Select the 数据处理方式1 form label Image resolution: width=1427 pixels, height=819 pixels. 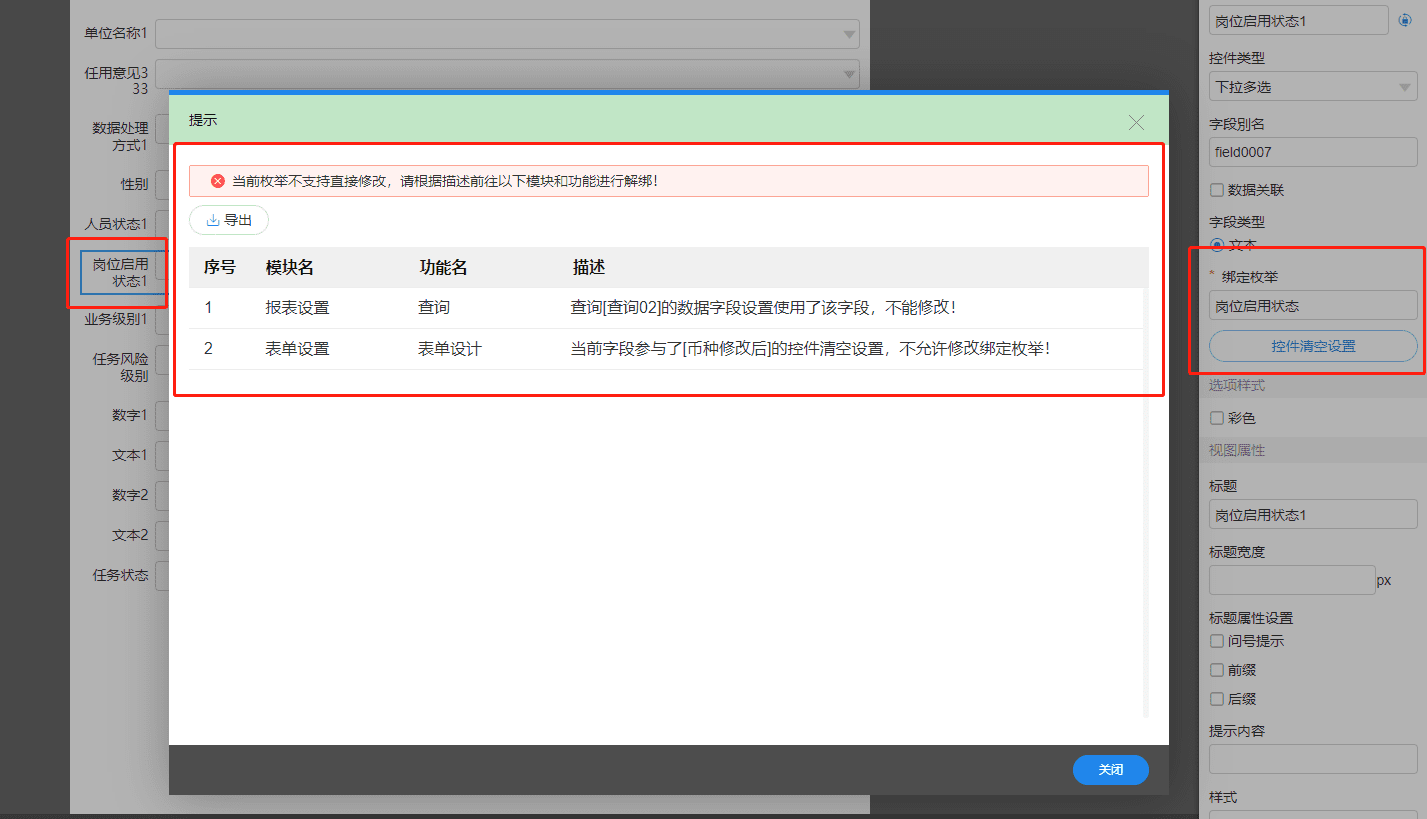click(x=120, y=137)
